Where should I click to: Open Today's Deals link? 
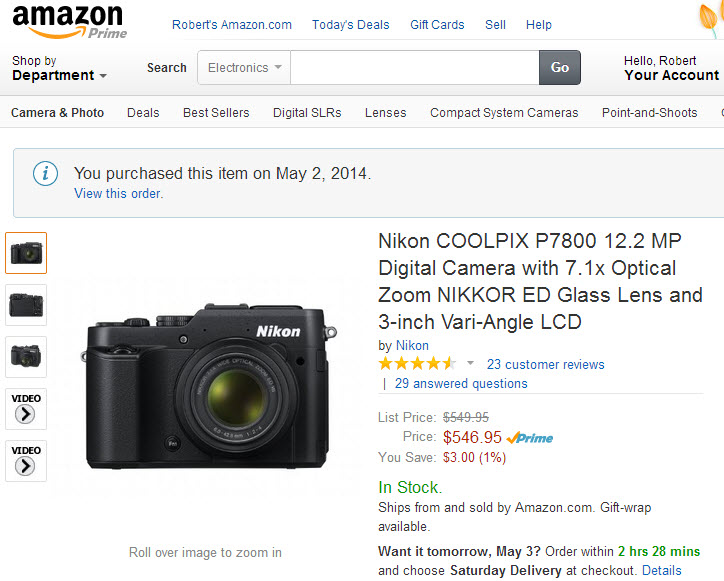pos(351,25)
